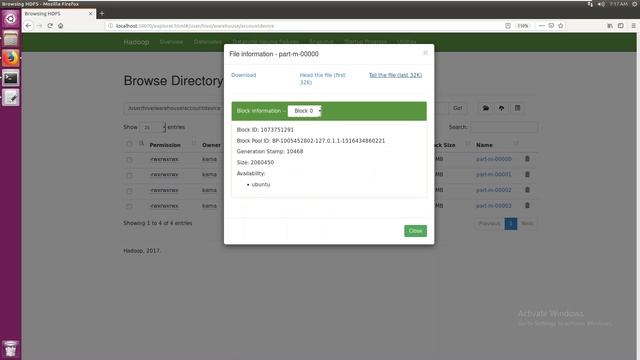Screen dimensions: 640x360
Task: Check the part-m-00001 row checkbox
Action: click(x=129, y=175)
